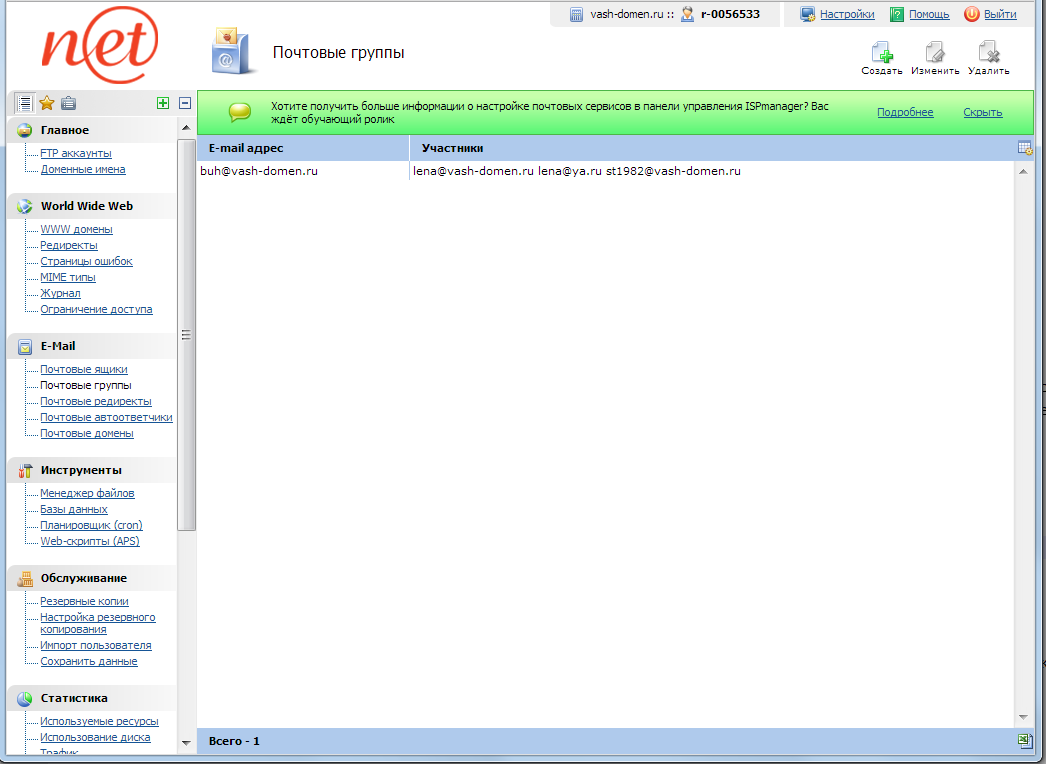
Task: Click the Изменить (edit) toolbar icon
Action: (935, 53)
